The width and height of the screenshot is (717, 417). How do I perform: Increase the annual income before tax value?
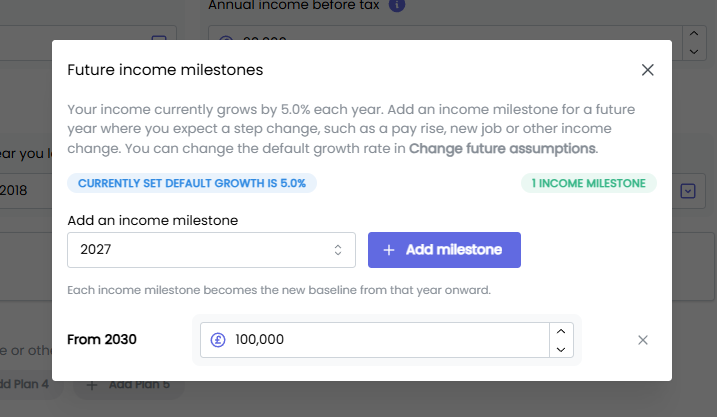(694, 33)
